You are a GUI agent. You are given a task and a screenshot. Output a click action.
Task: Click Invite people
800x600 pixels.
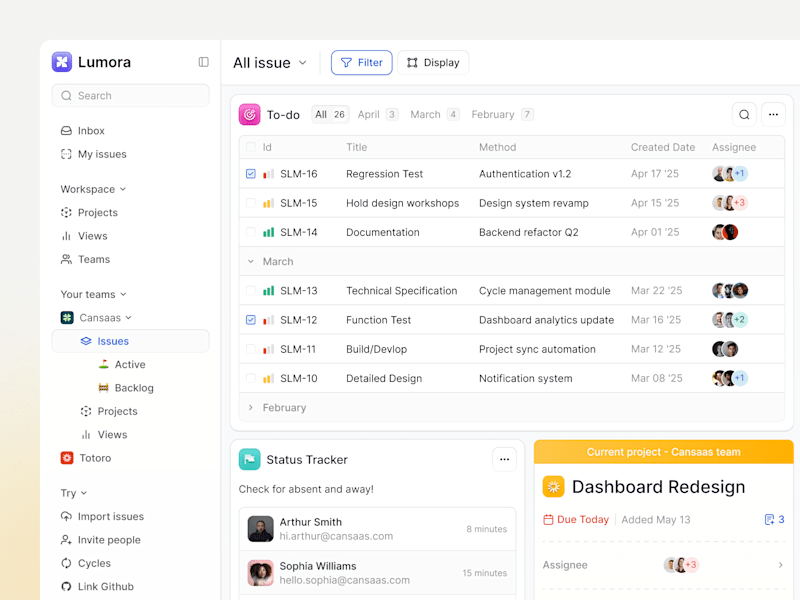[101, 540]
